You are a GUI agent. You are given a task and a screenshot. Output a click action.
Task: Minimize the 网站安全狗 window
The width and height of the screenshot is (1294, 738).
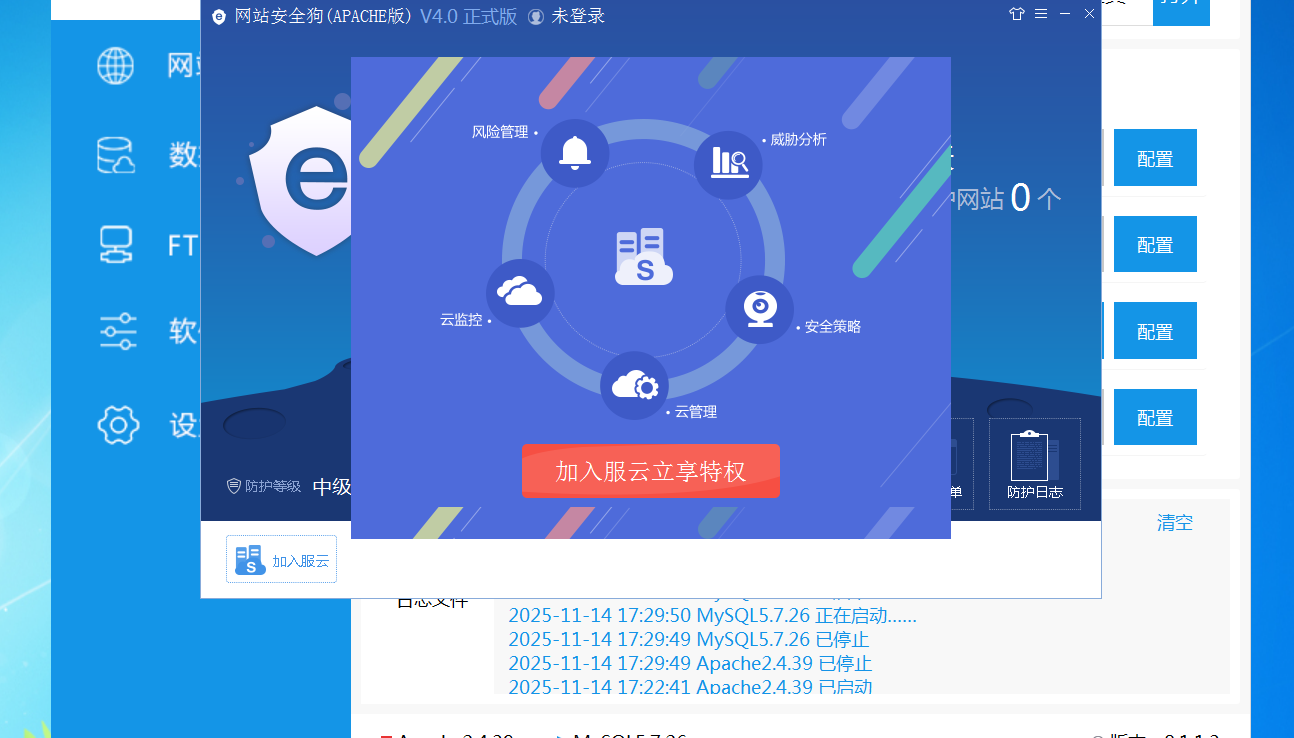pos(1065,14)
